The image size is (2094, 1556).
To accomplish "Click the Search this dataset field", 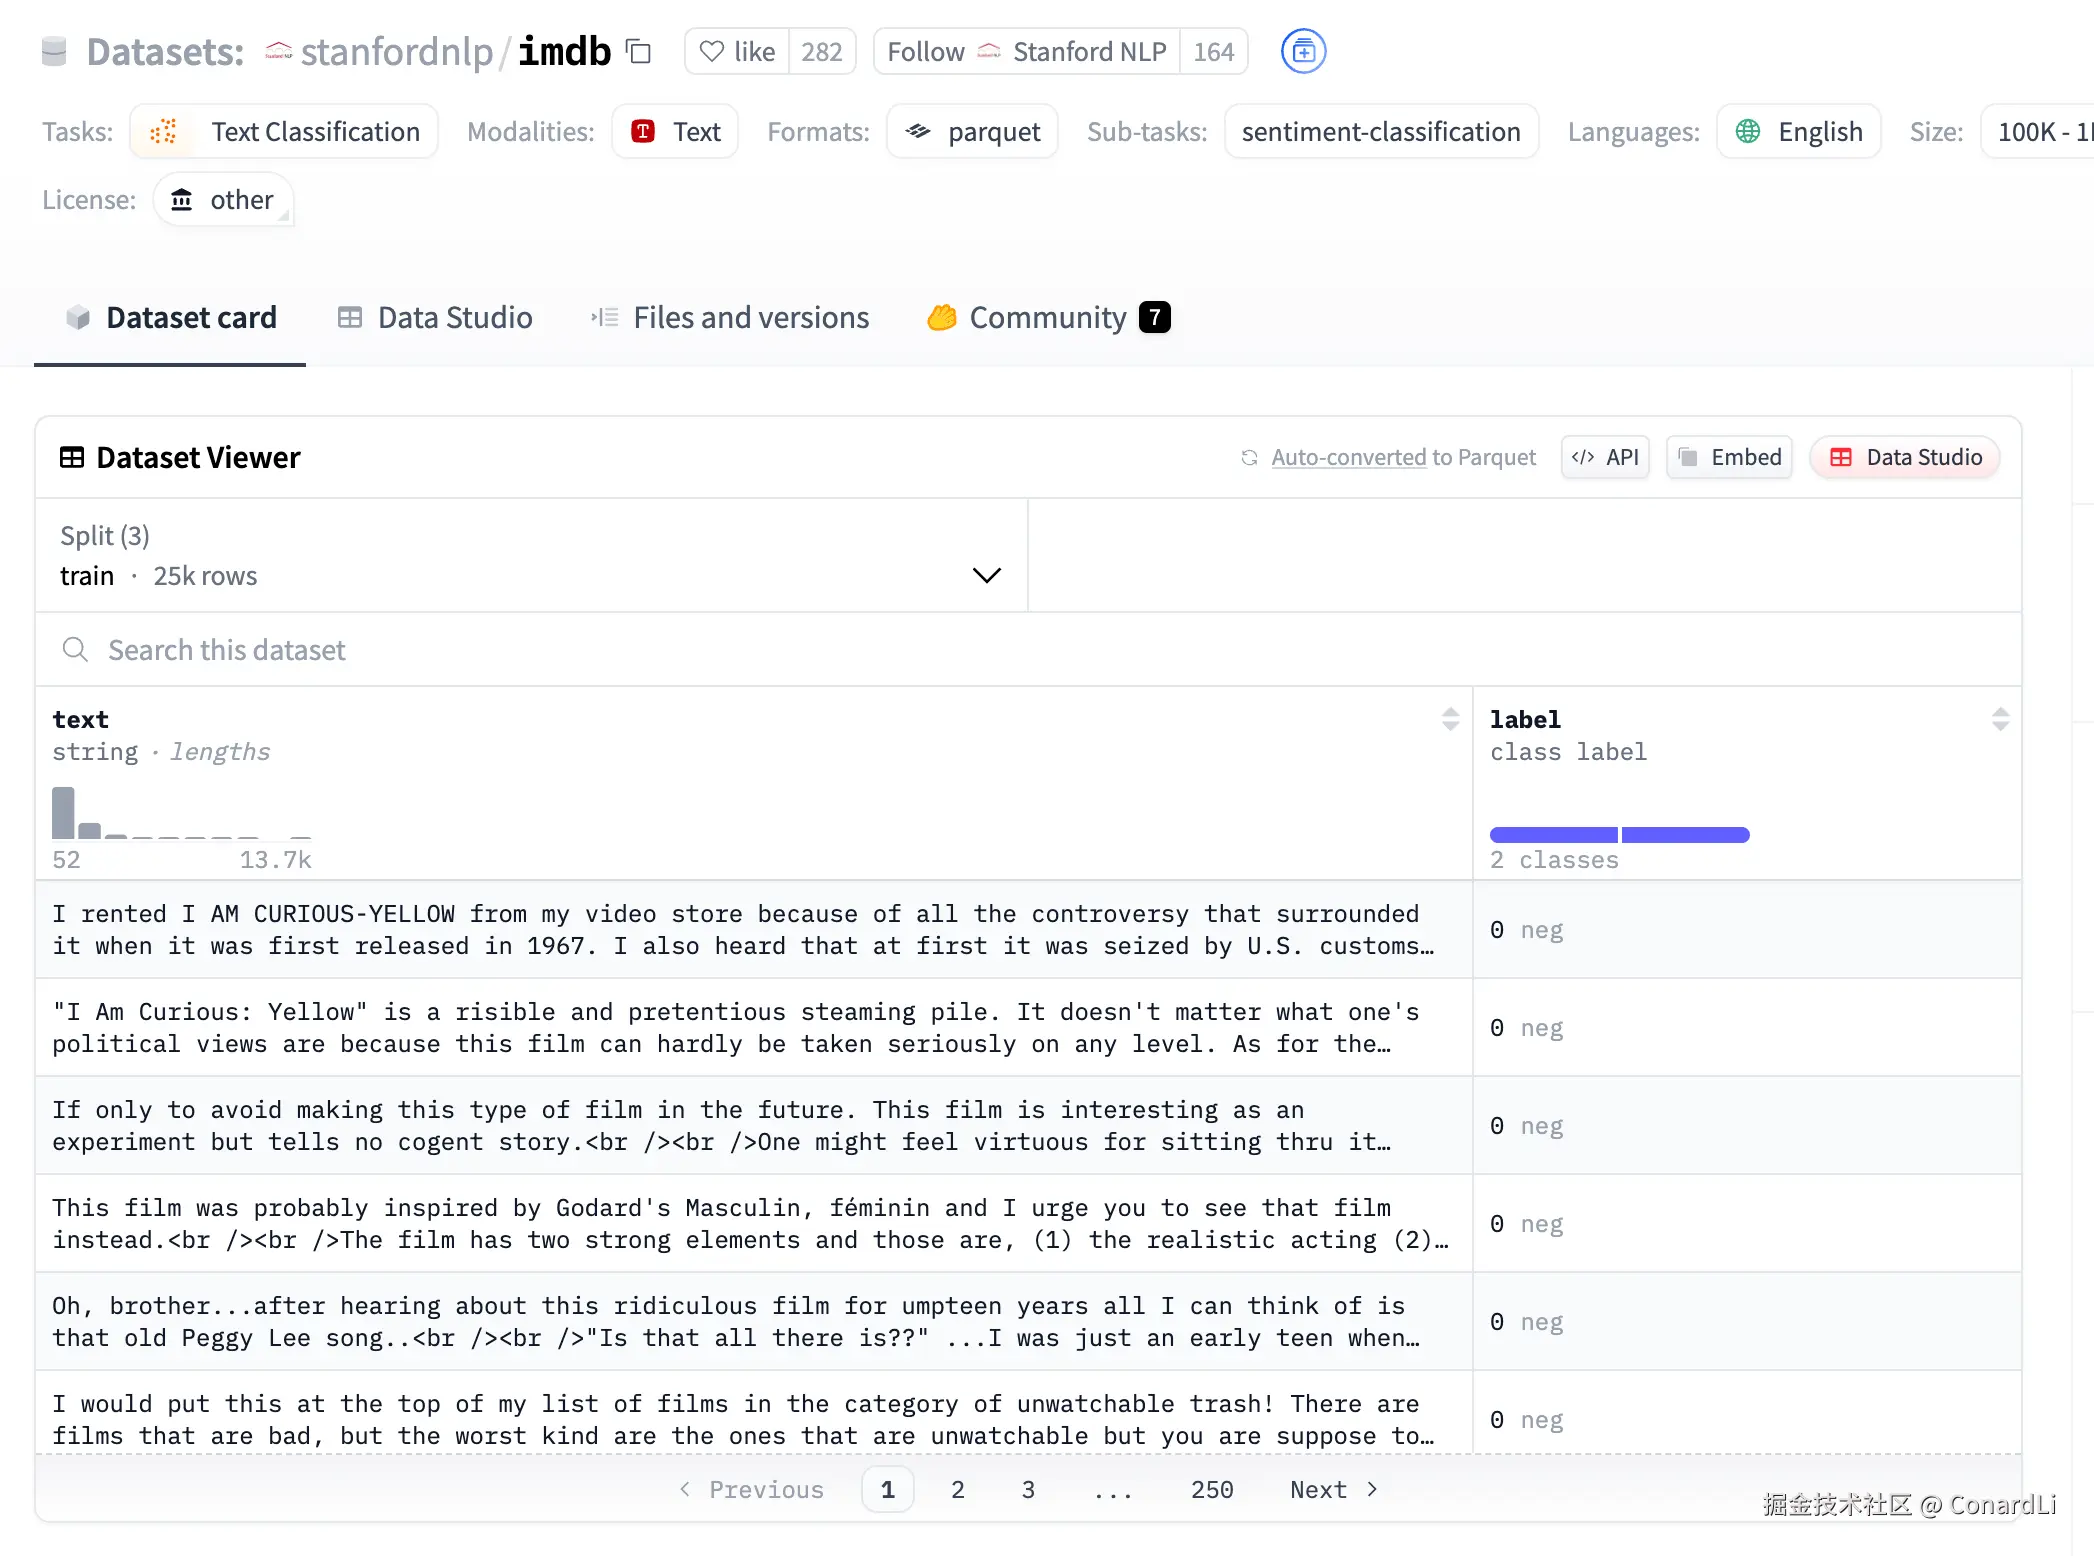I will [226, 649].
